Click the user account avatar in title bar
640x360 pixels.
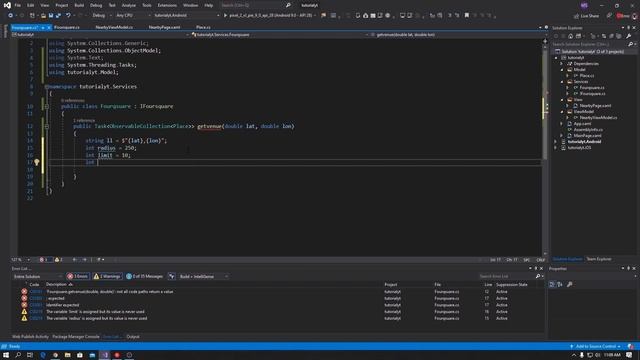pos(584,5)
